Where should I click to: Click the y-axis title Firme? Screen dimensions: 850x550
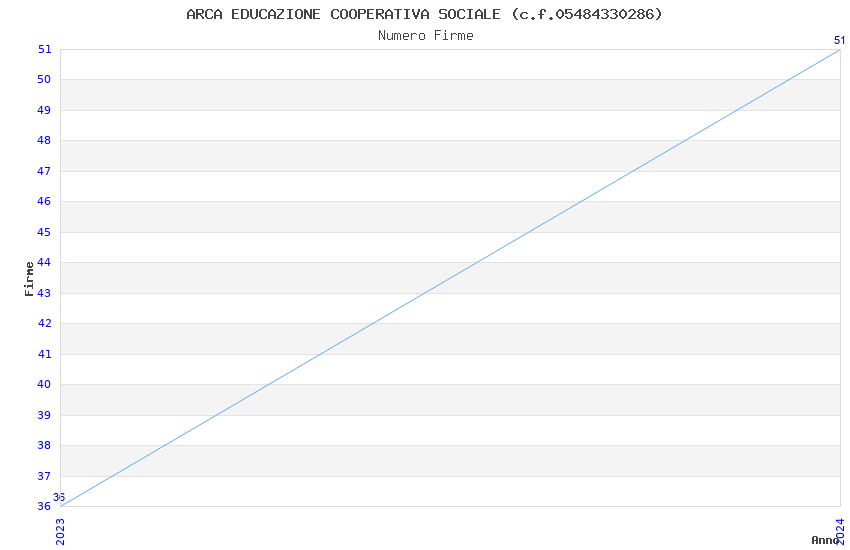(x=29, y=279)
